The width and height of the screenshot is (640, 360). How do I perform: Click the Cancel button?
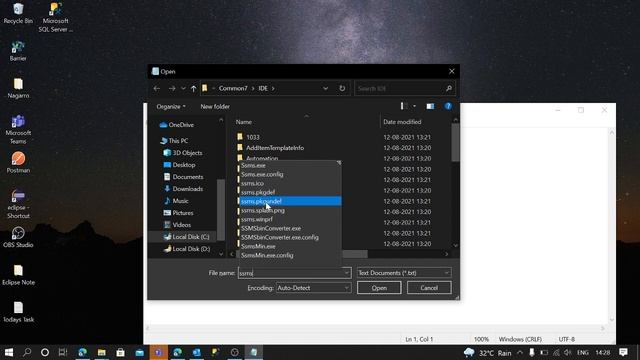pos(429,288)
